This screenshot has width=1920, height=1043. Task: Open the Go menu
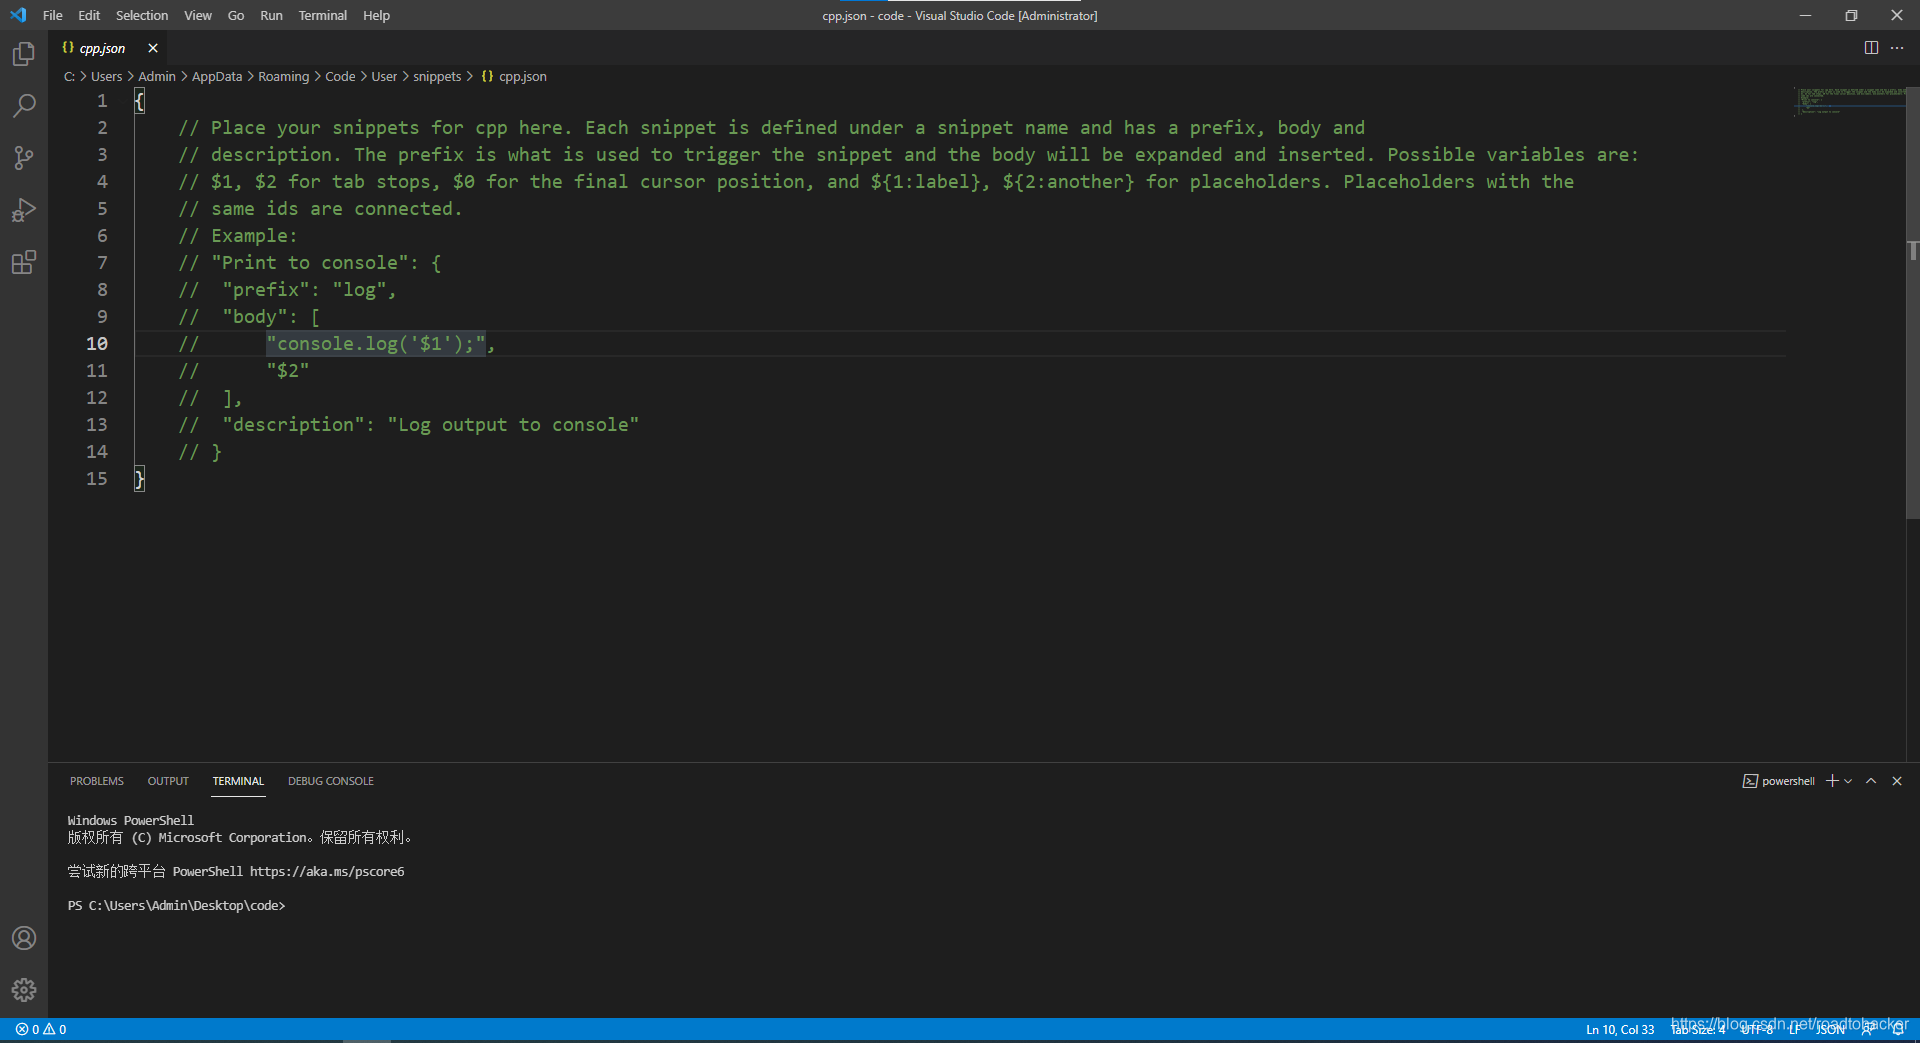tap(236, 15)
